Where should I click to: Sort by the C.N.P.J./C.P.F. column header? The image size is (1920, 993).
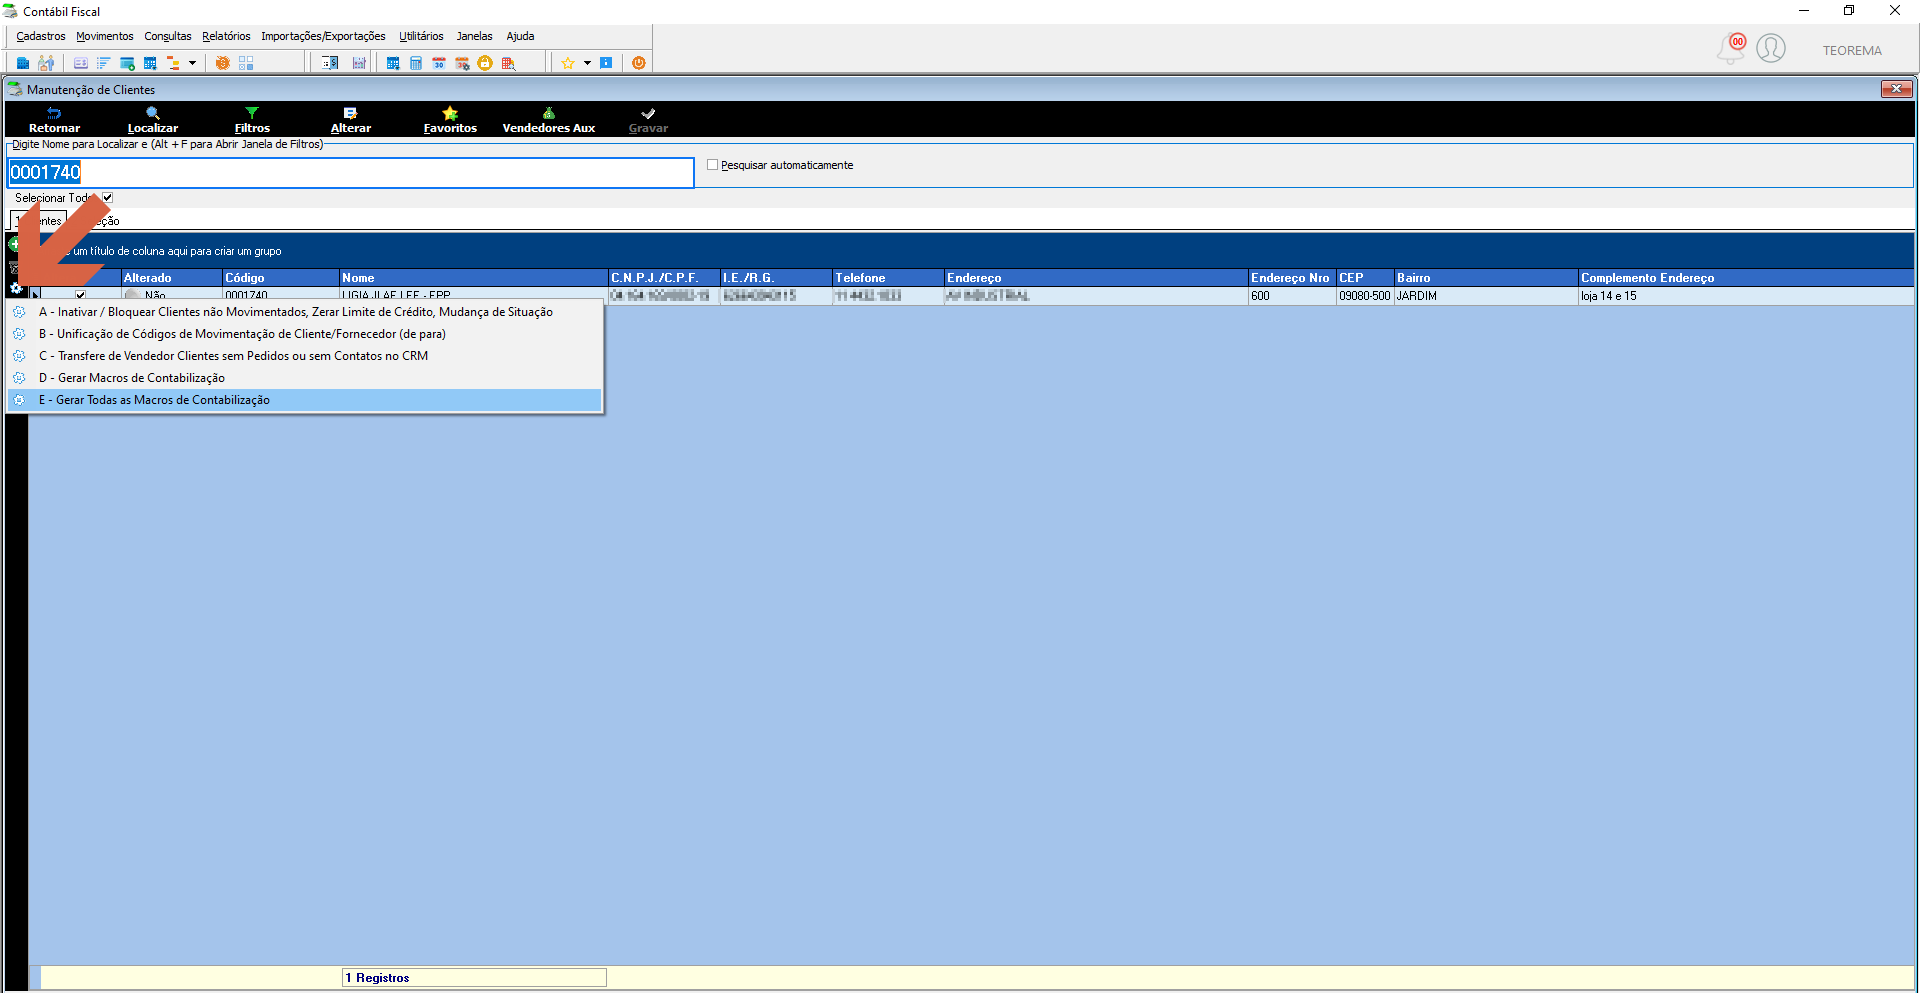(664, 278)
